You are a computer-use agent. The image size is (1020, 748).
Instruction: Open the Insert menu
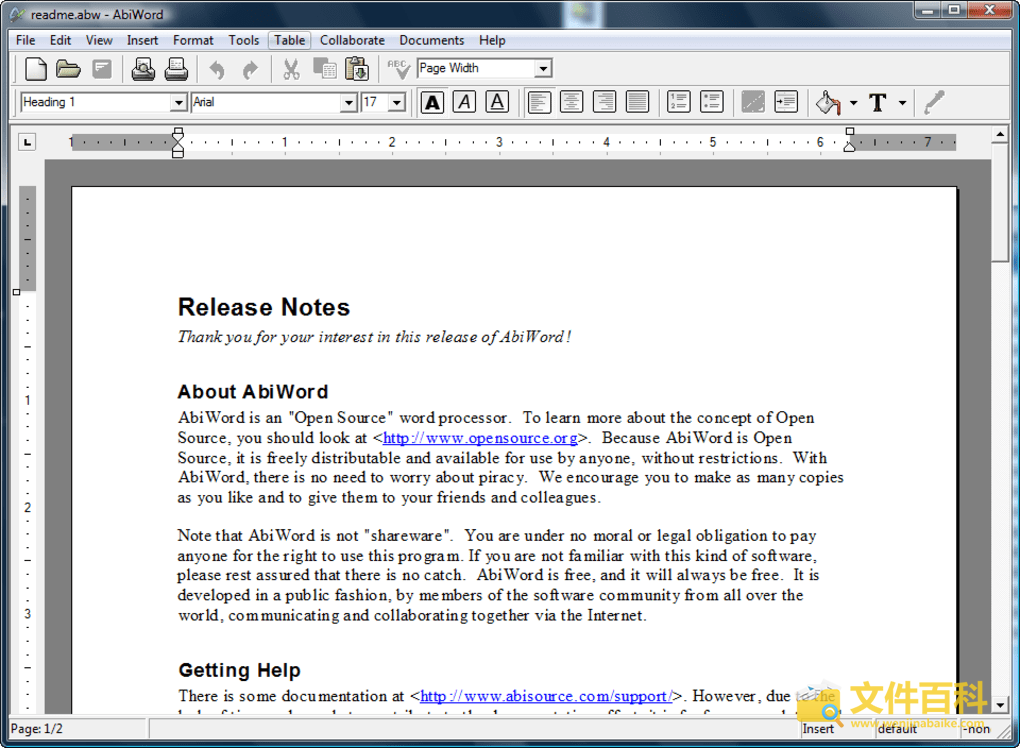142,40
